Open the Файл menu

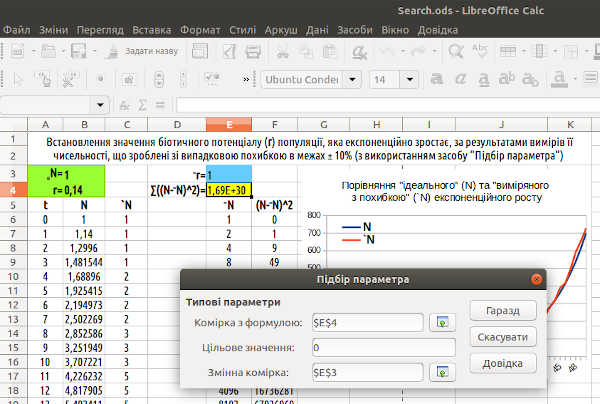point(16,30)
